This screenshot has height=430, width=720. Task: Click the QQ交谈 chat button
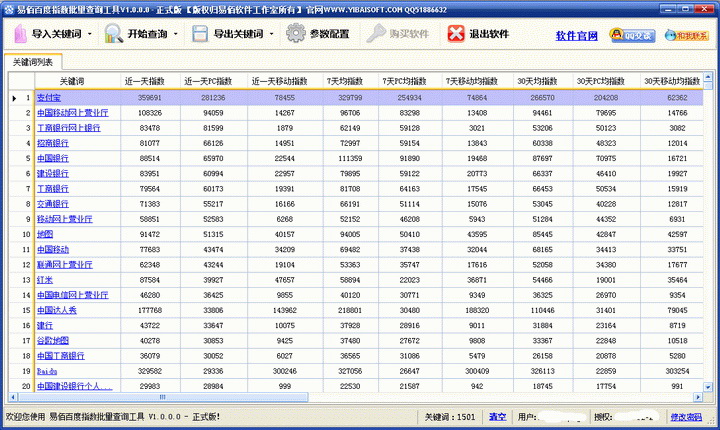(632, 35)
